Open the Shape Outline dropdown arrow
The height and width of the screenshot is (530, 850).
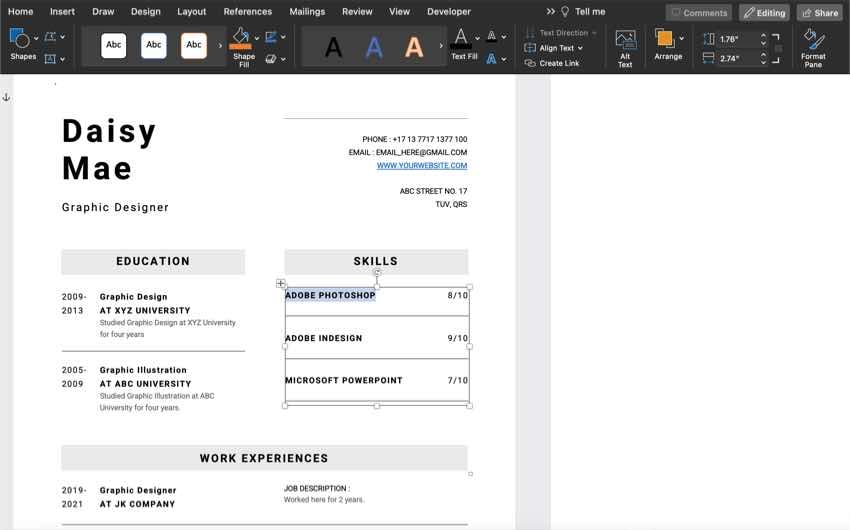[284, 37]
